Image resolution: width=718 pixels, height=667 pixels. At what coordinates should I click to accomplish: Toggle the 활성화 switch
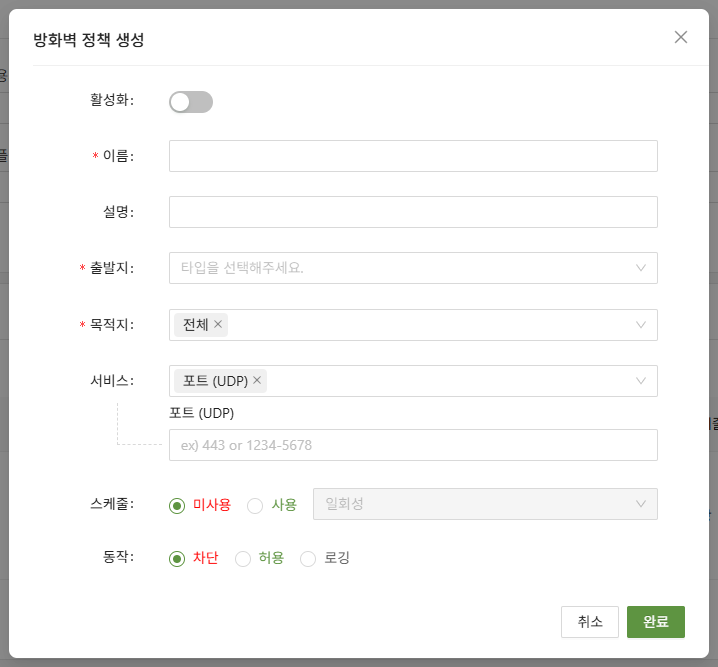point(191,101)
